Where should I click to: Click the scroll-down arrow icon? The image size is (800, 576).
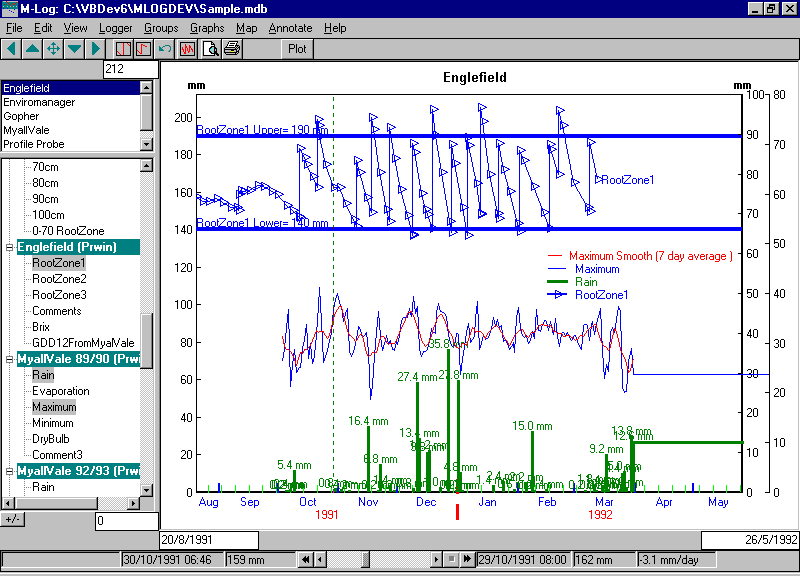click(72, 48)
